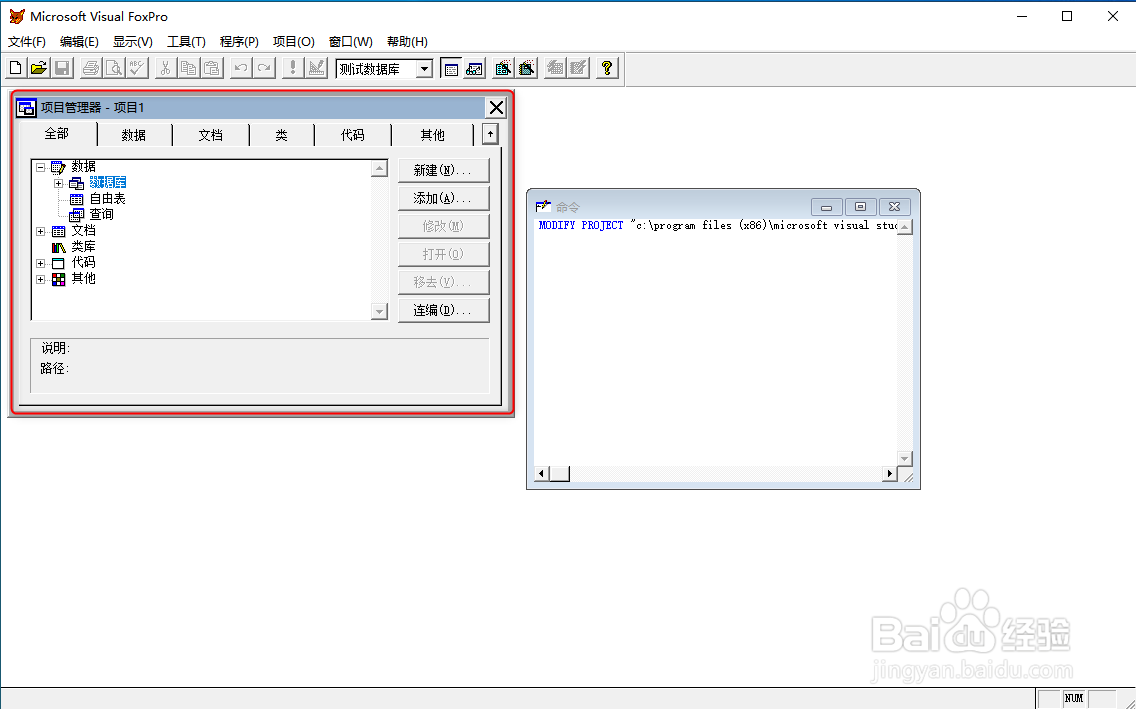Image resolution: width=1136 pixels, height=709 pixels.
Task: Open the 窗口(W) menu
Action: (x=351, y=42)
